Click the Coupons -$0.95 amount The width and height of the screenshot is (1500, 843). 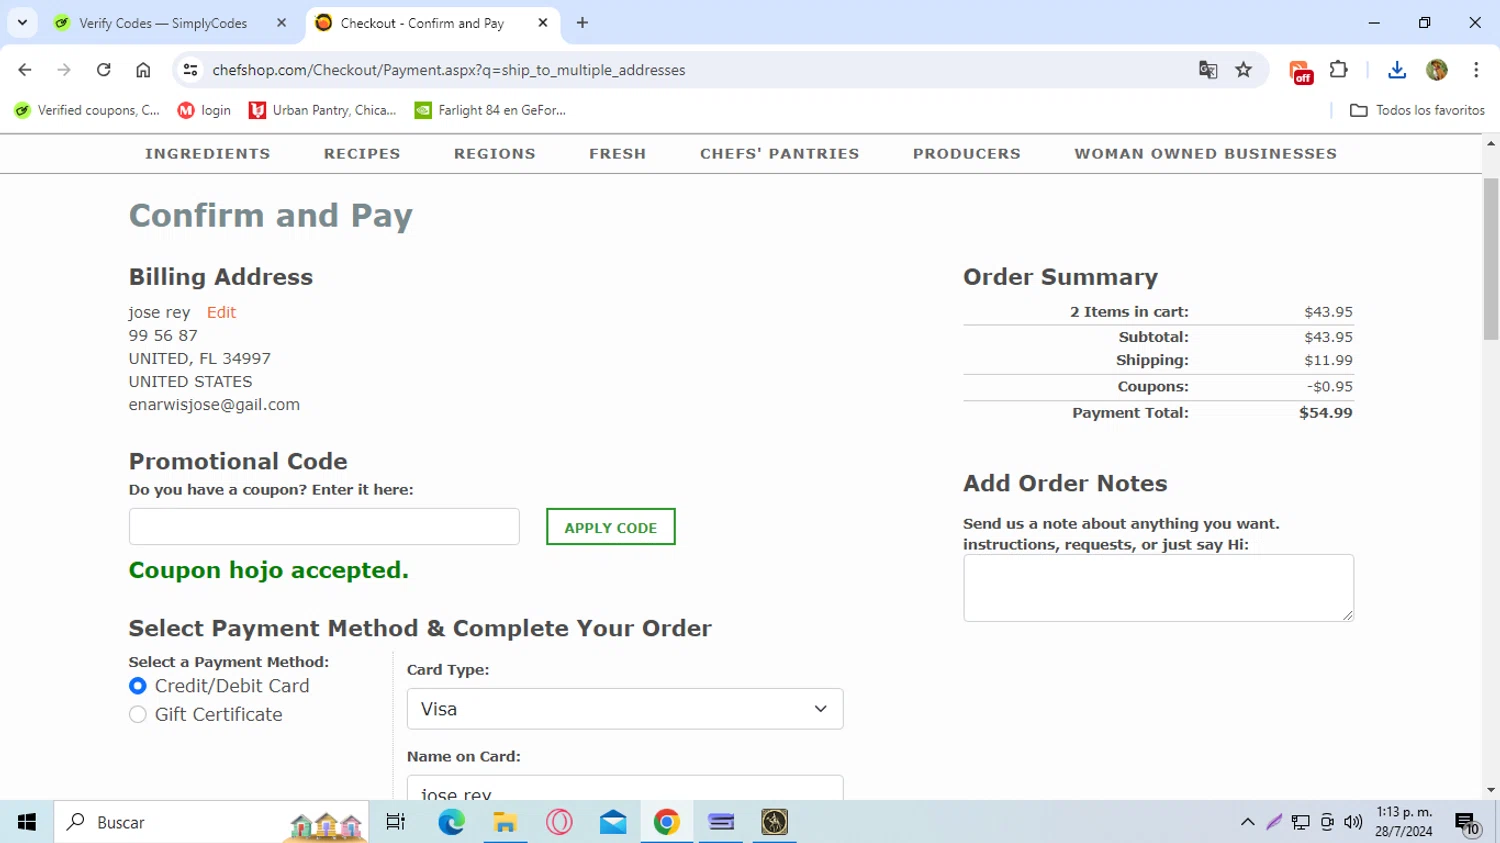pyautogui.click(x=1329, y=386)
